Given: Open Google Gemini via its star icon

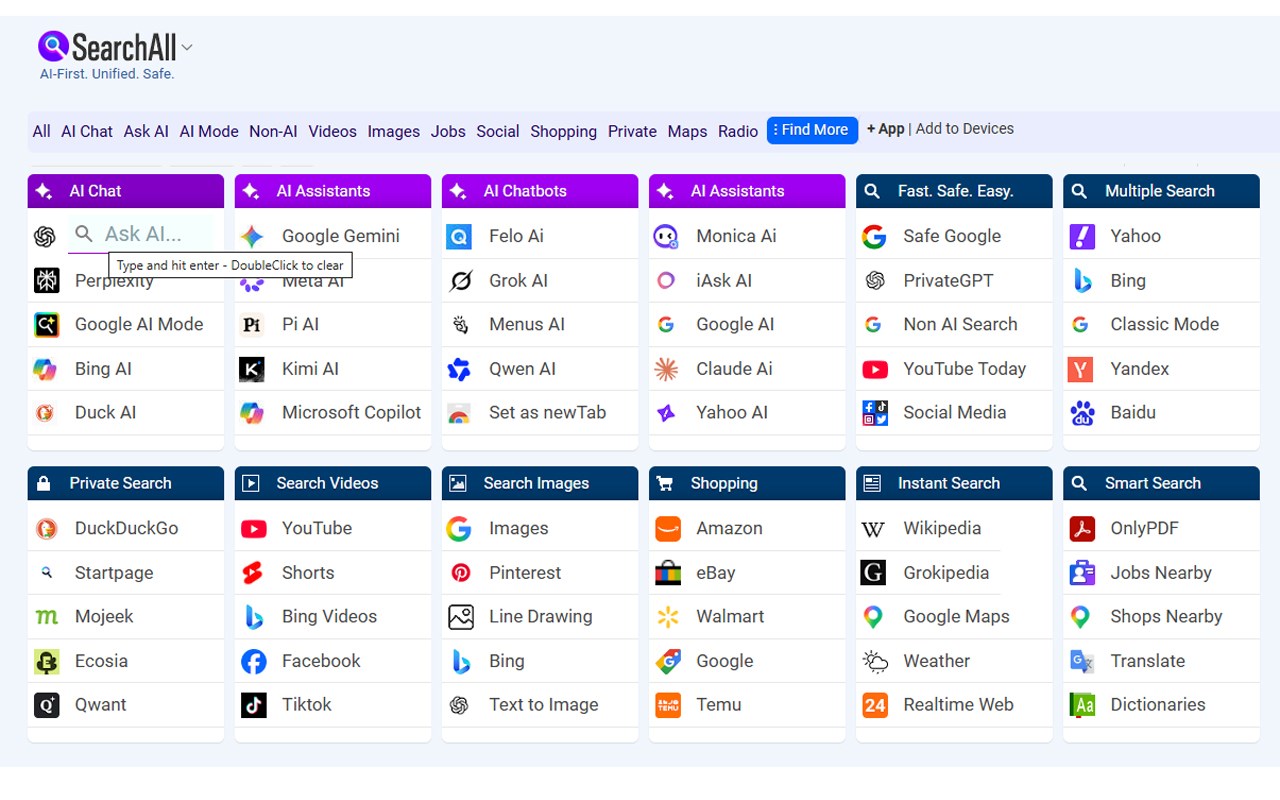Looking at the screenshot, I should pos(252,236).
